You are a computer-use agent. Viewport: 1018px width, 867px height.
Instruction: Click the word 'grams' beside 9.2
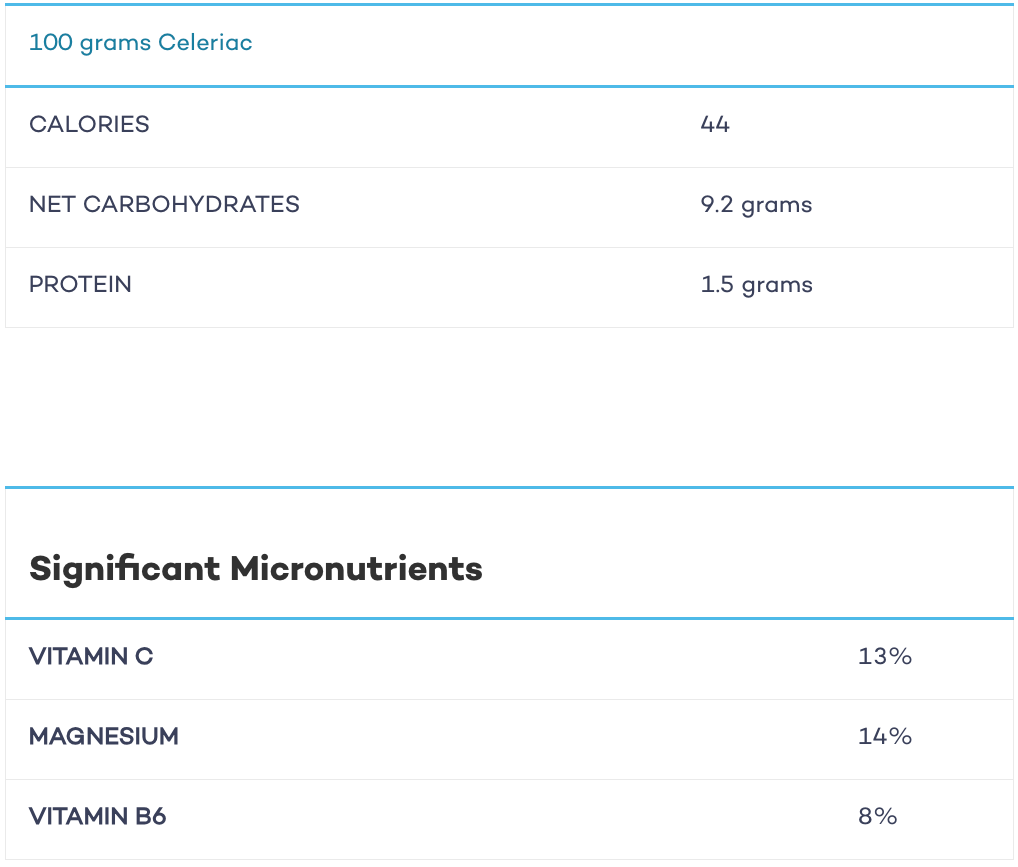[776, 207]
